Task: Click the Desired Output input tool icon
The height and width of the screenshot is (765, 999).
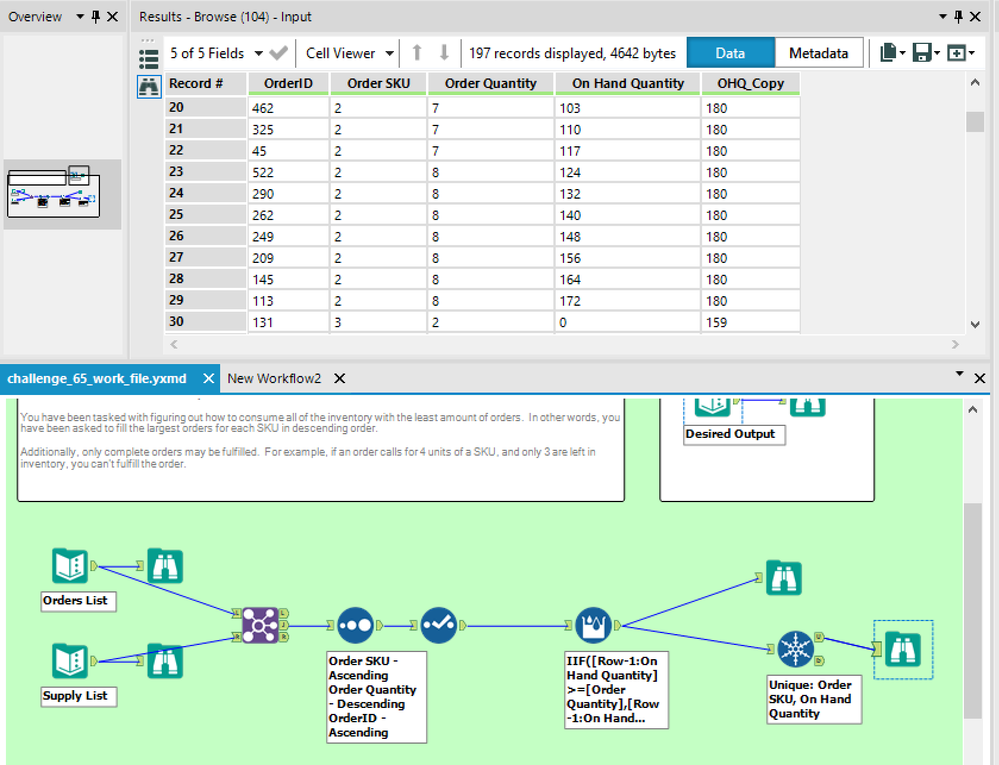Action: [x=712, y=406]
